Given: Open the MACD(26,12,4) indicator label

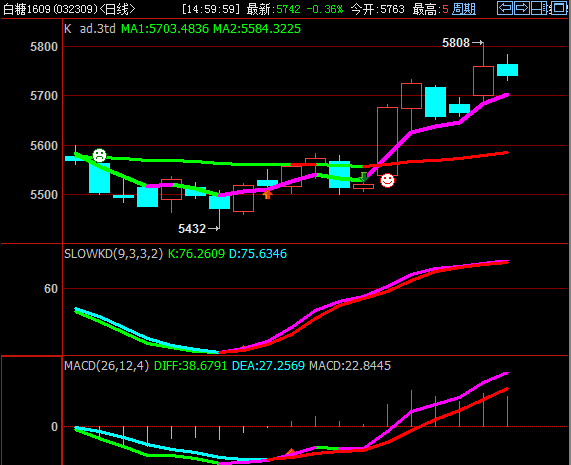Looking at the screenshot, I should pyautogui.click(x=107, y=366).
